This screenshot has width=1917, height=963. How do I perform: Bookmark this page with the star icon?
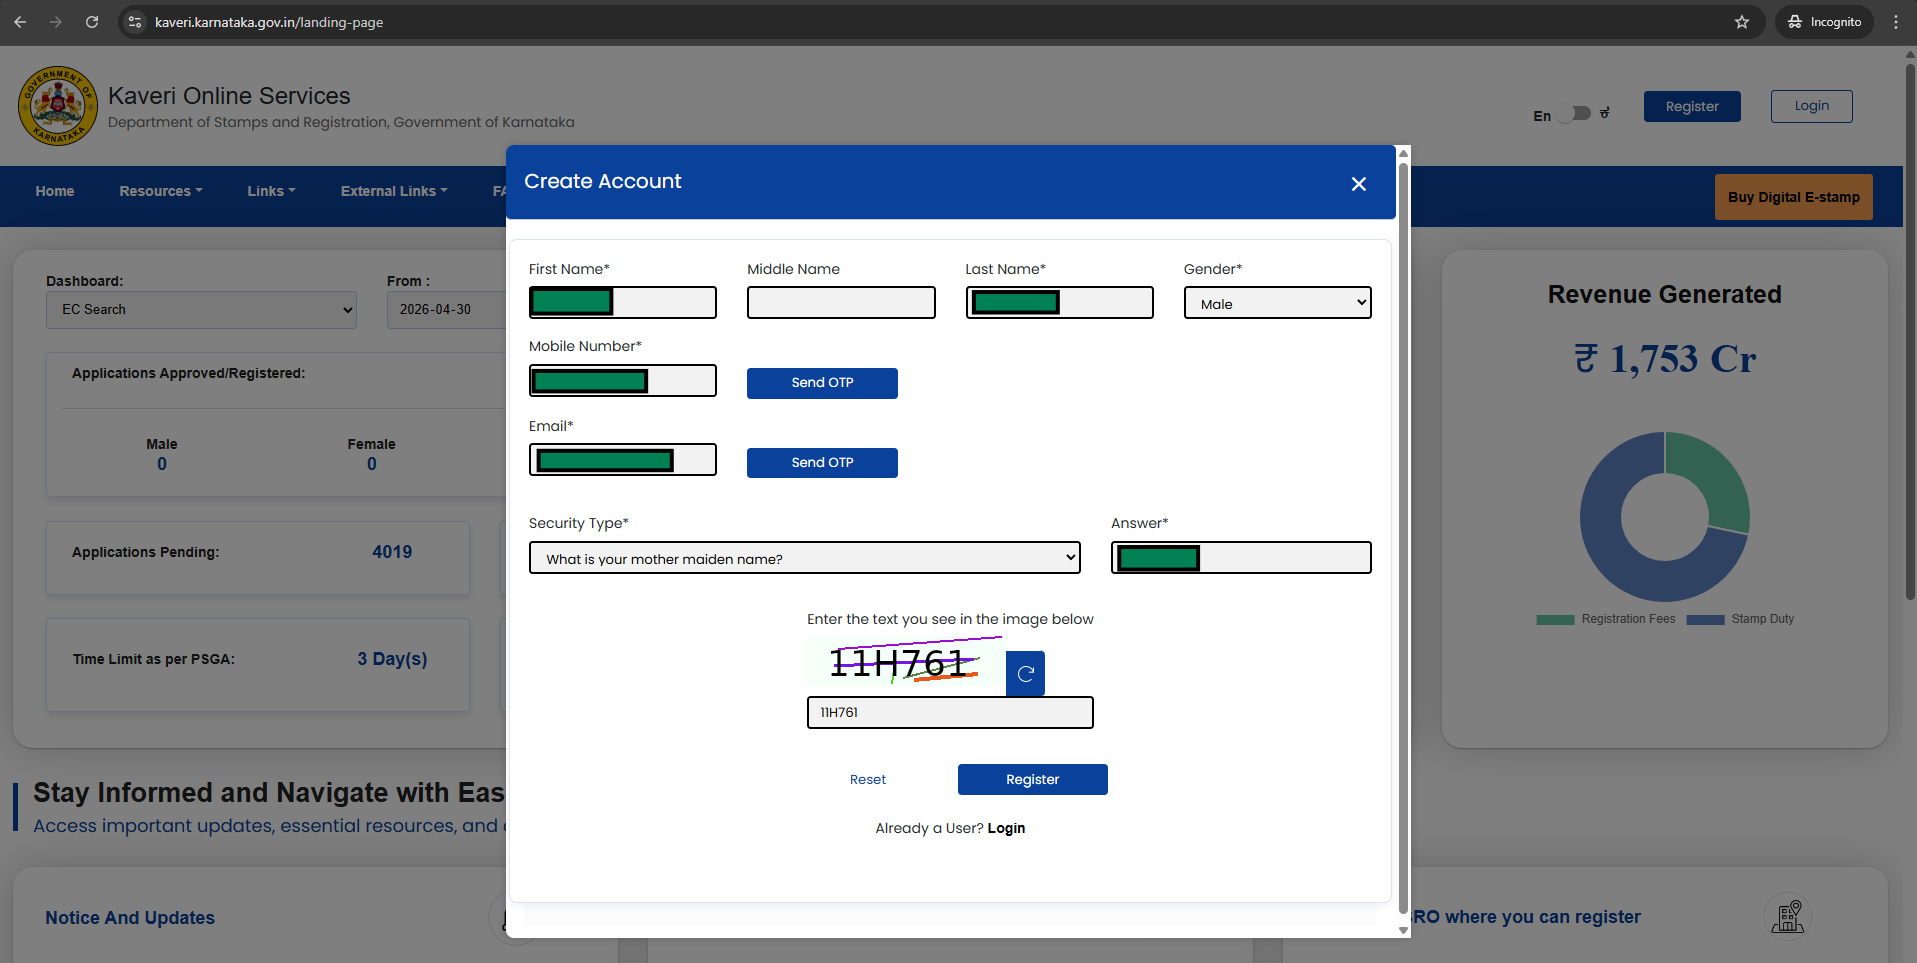tap(1742, 22)
